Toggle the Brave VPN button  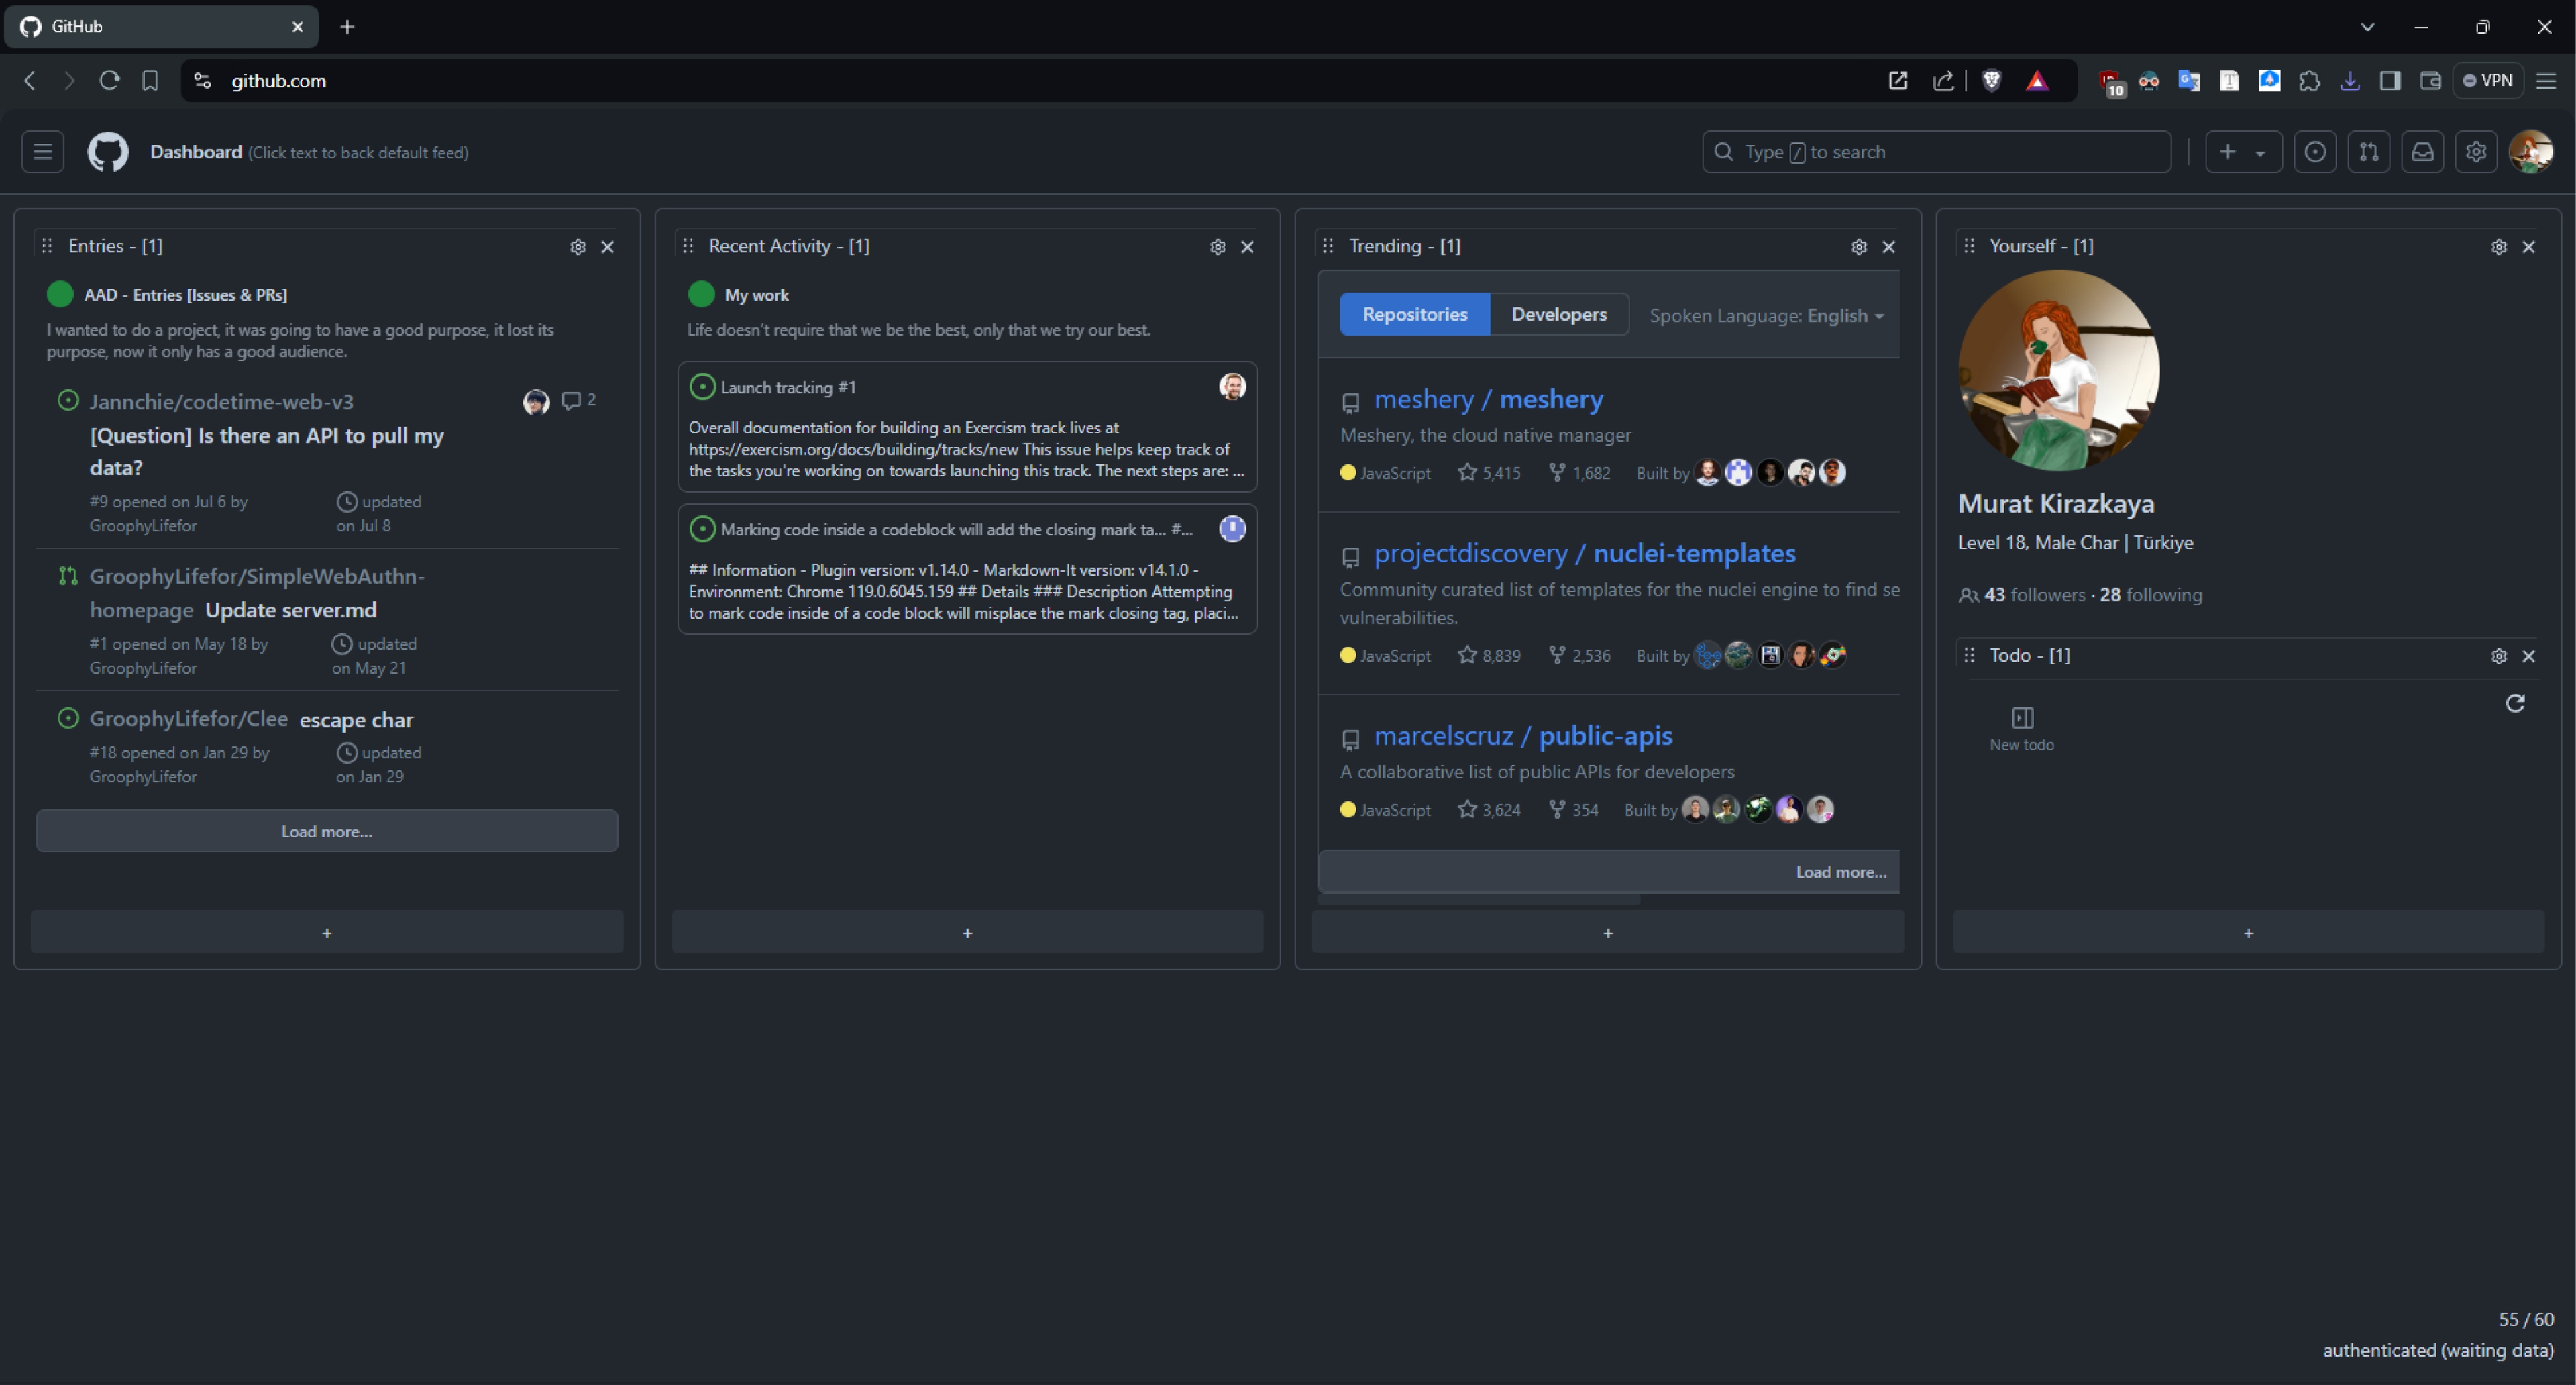2488,81
